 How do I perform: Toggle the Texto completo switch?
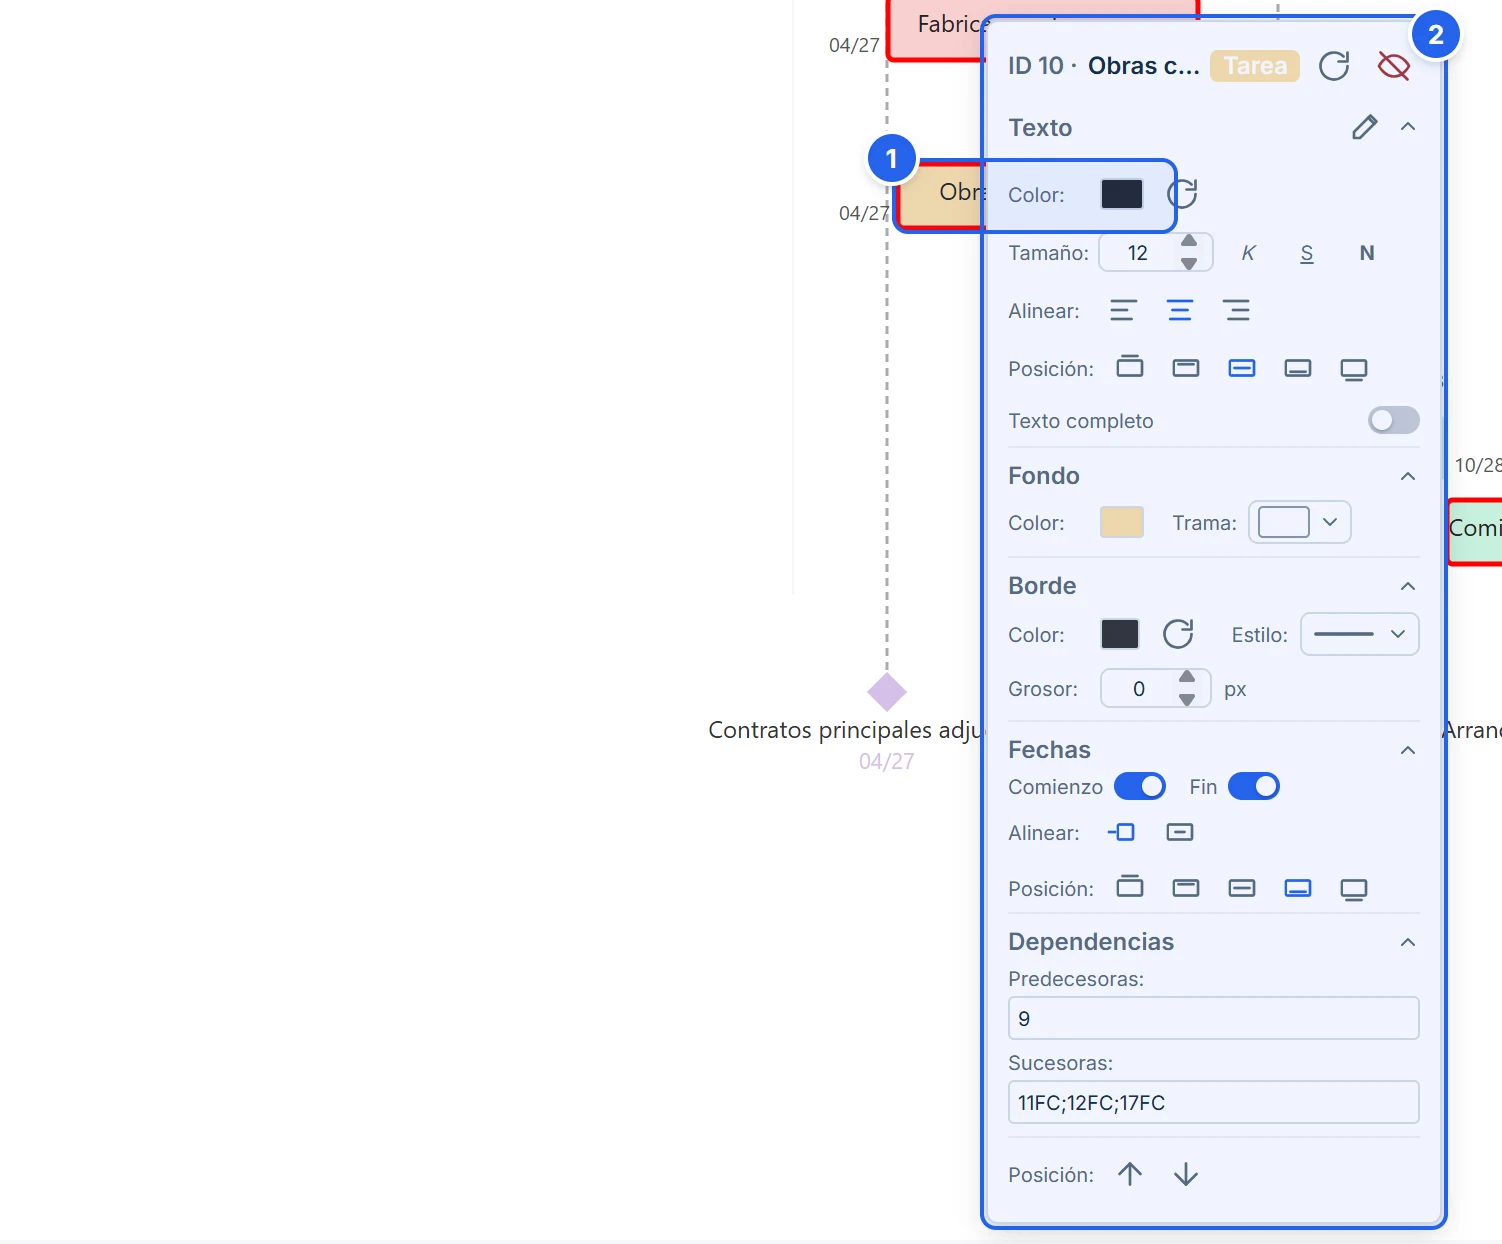point(1394,420)
